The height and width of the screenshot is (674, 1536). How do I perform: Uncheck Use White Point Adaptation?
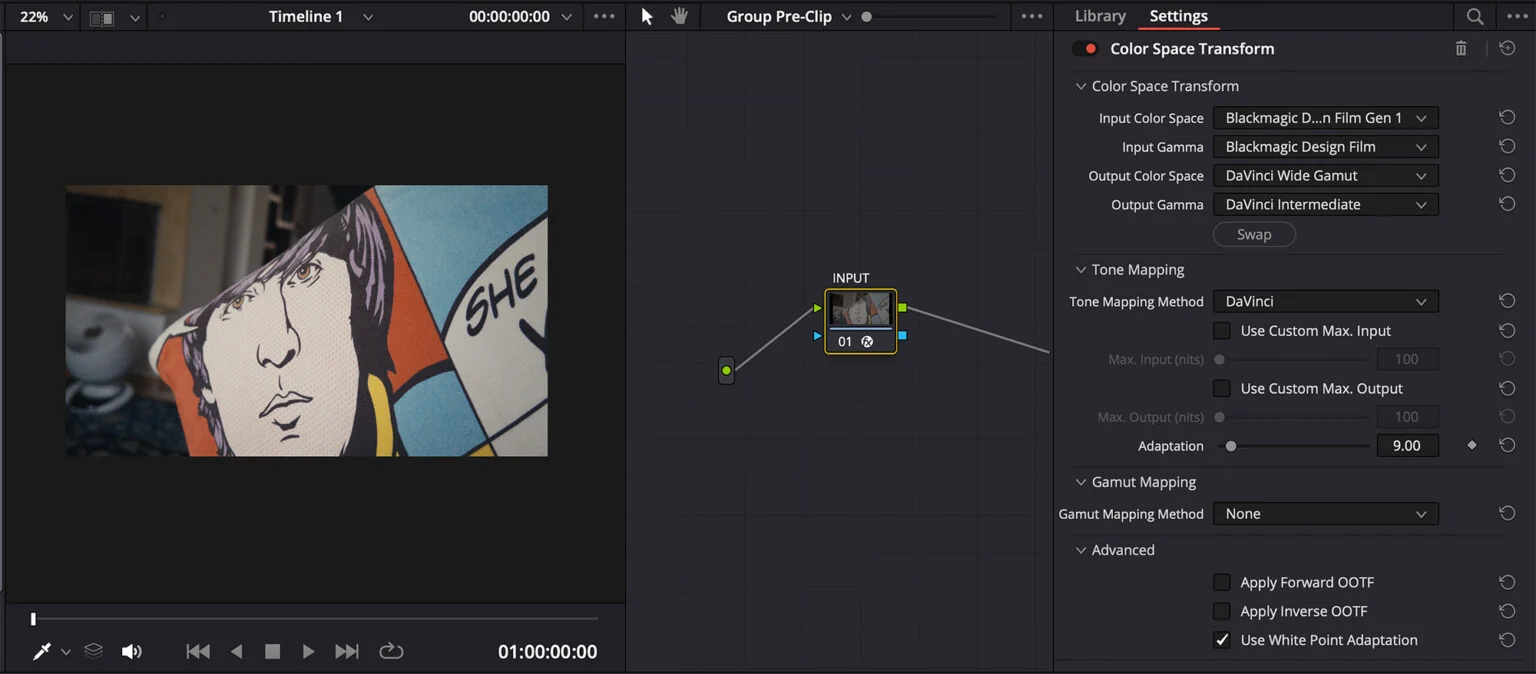point(1222,640)
